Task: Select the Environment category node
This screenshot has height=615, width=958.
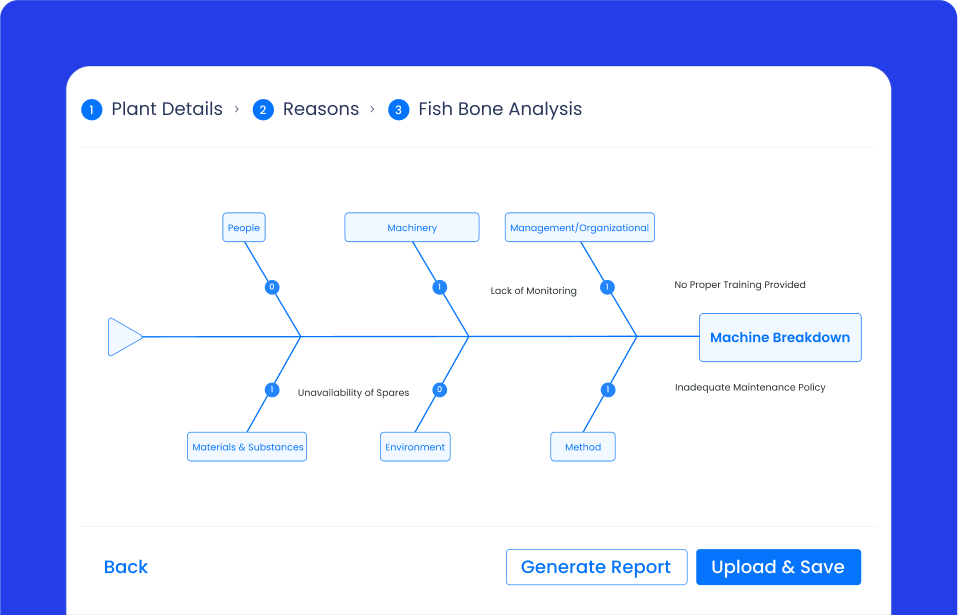Action: (x=414, y=446)
